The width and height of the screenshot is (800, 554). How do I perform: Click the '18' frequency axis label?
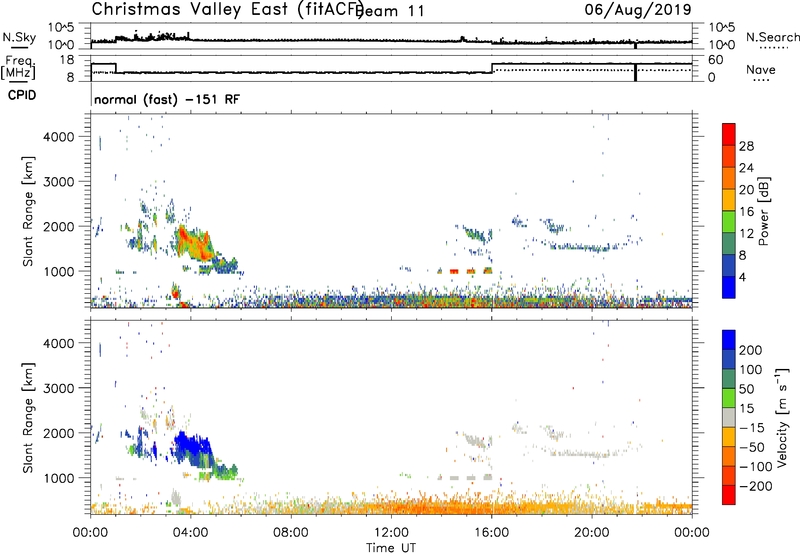67,60
